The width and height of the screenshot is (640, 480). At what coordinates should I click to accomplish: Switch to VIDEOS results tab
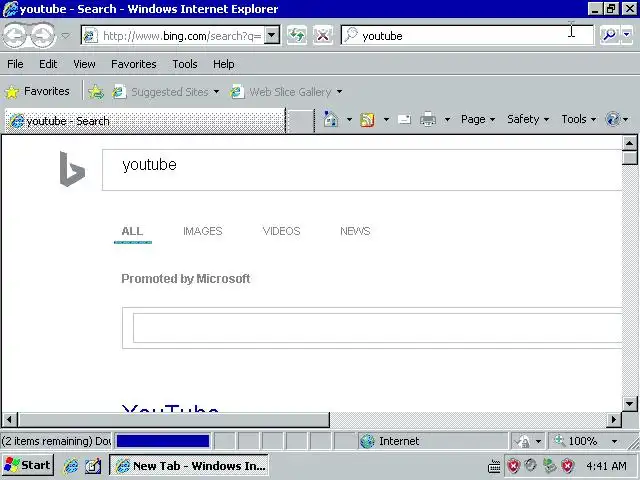coord(281,231)
